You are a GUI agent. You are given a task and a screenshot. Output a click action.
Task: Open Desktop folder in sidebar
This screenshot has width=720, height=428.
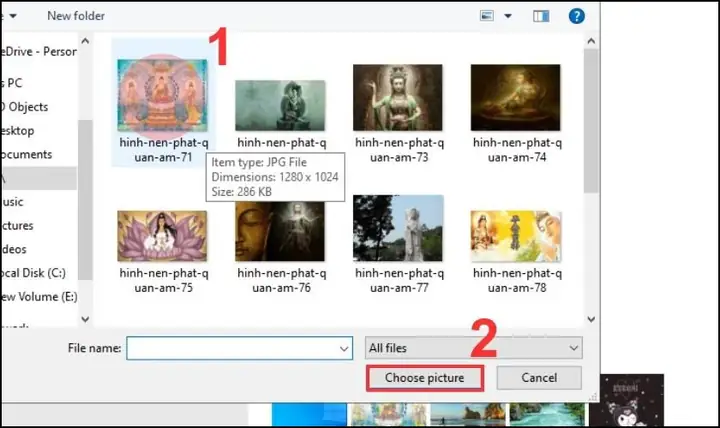pyautogui.click(x=17, y=131)
